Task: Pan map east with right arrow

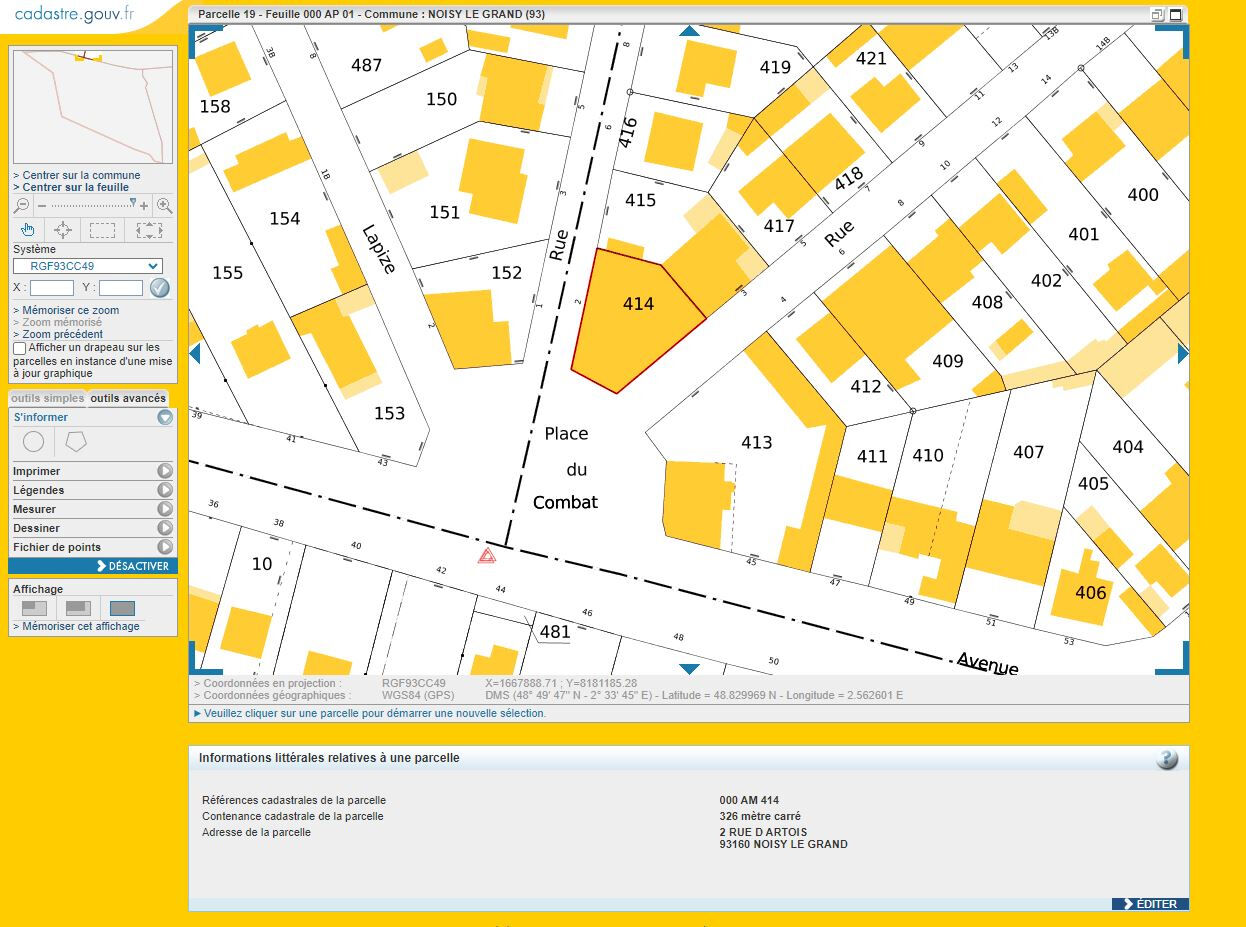Action: tap(1183, 353)
